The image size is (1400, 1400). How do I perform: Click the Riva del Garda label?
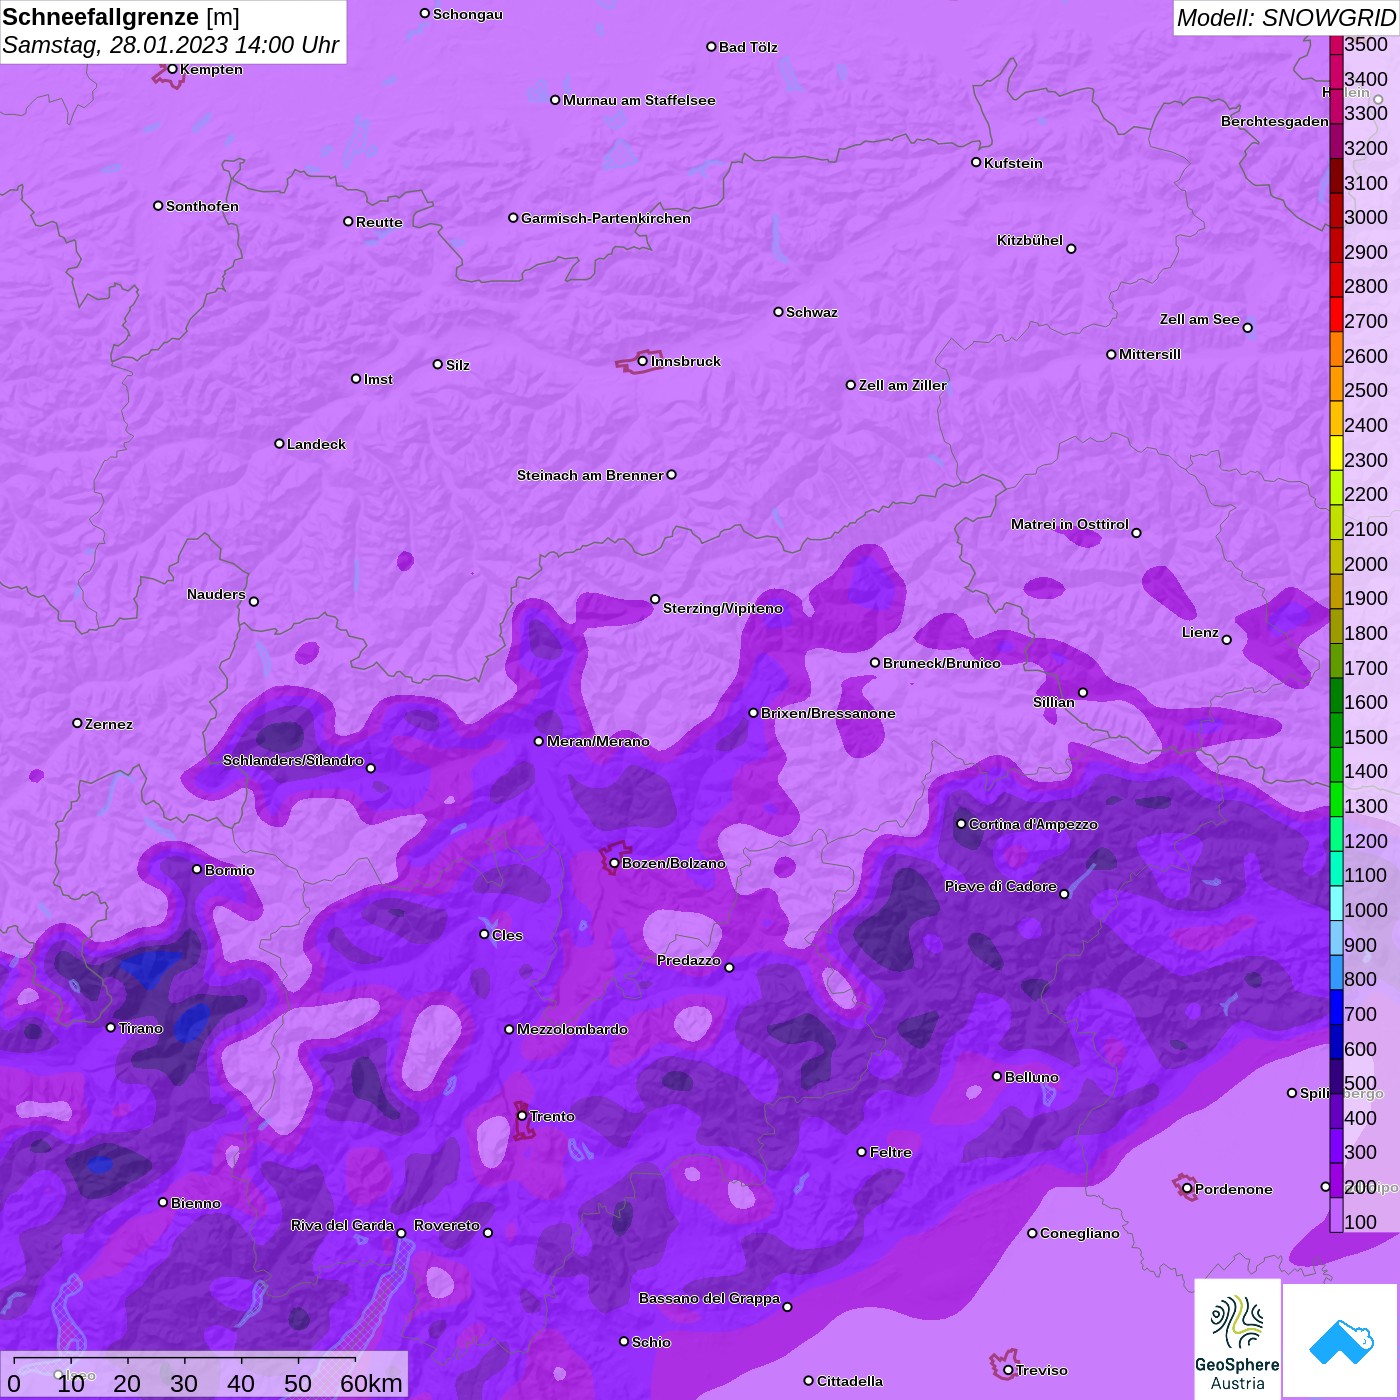click(x=342, y=1225)
